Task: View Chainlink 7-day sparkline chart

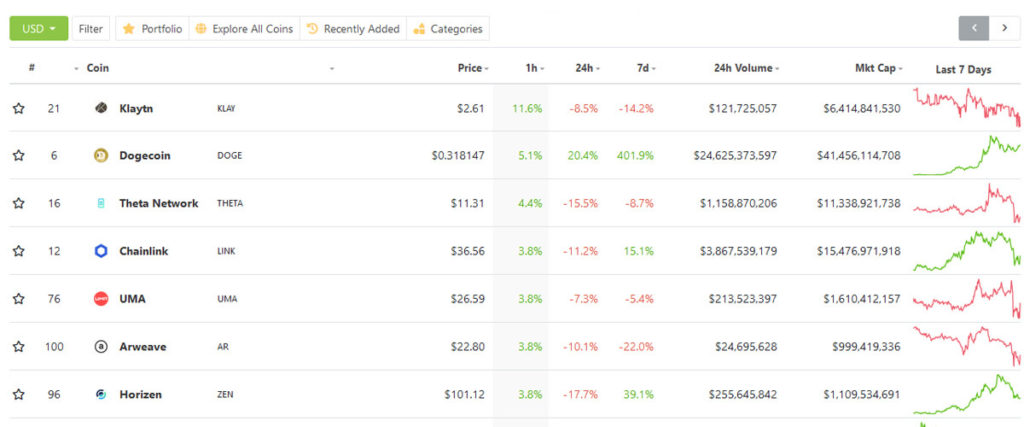Action: click(x=967, y=251)
